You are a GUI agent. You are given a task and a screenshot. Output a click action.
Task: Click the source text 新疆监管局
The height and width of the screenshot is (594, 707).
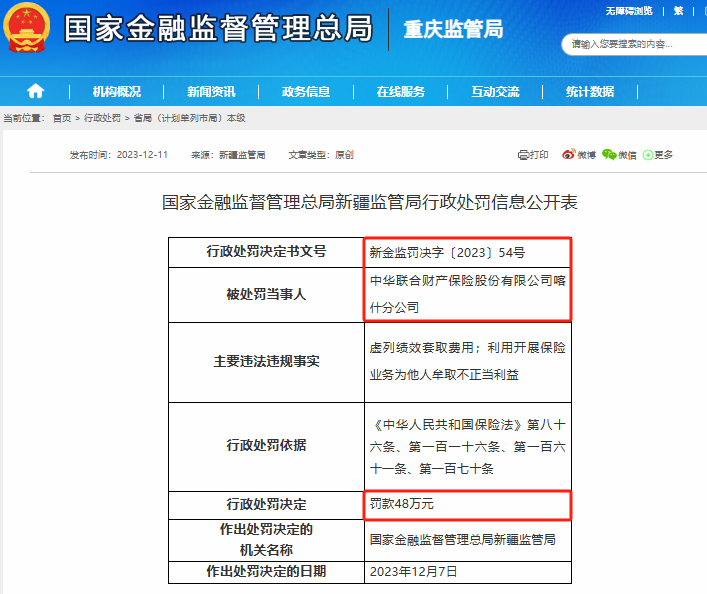(242, 155)
